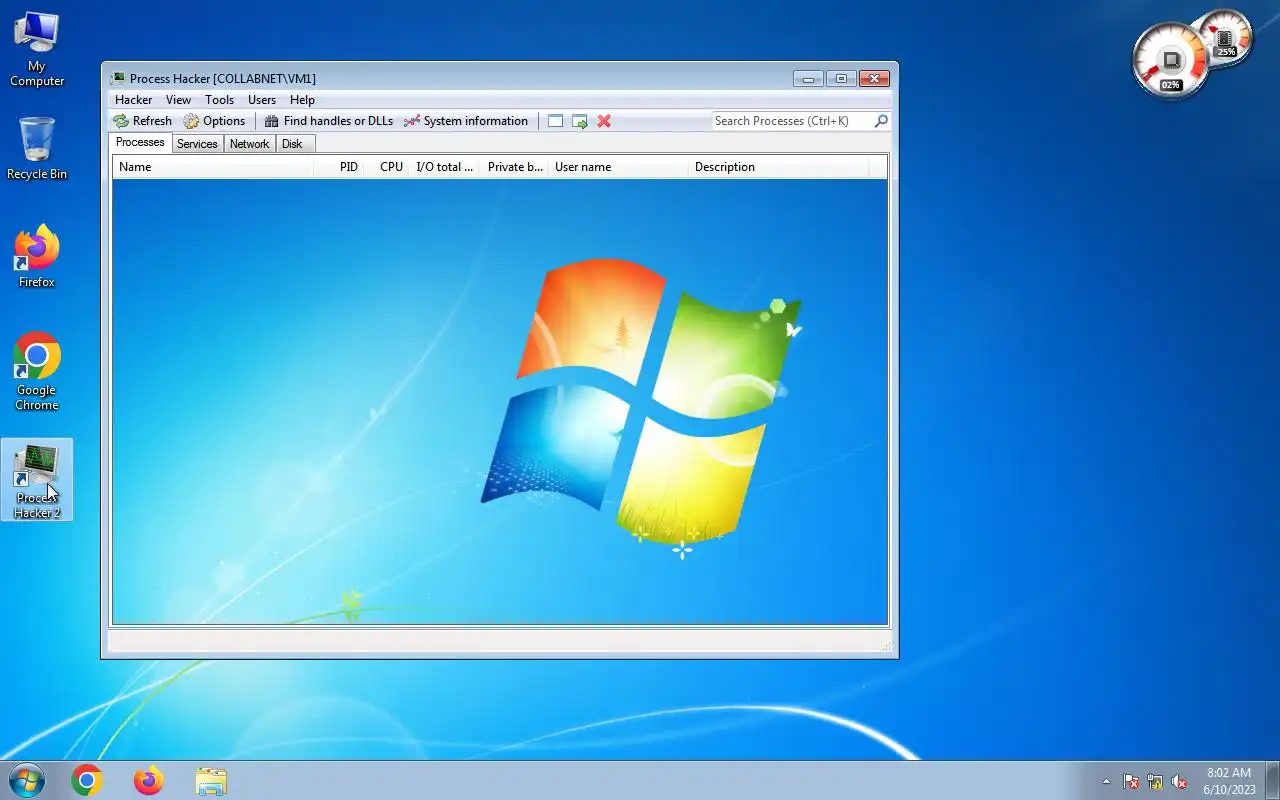The image size is (1280, 800).
Task: Show hidden tray icons arrow
Action: 1106,781
